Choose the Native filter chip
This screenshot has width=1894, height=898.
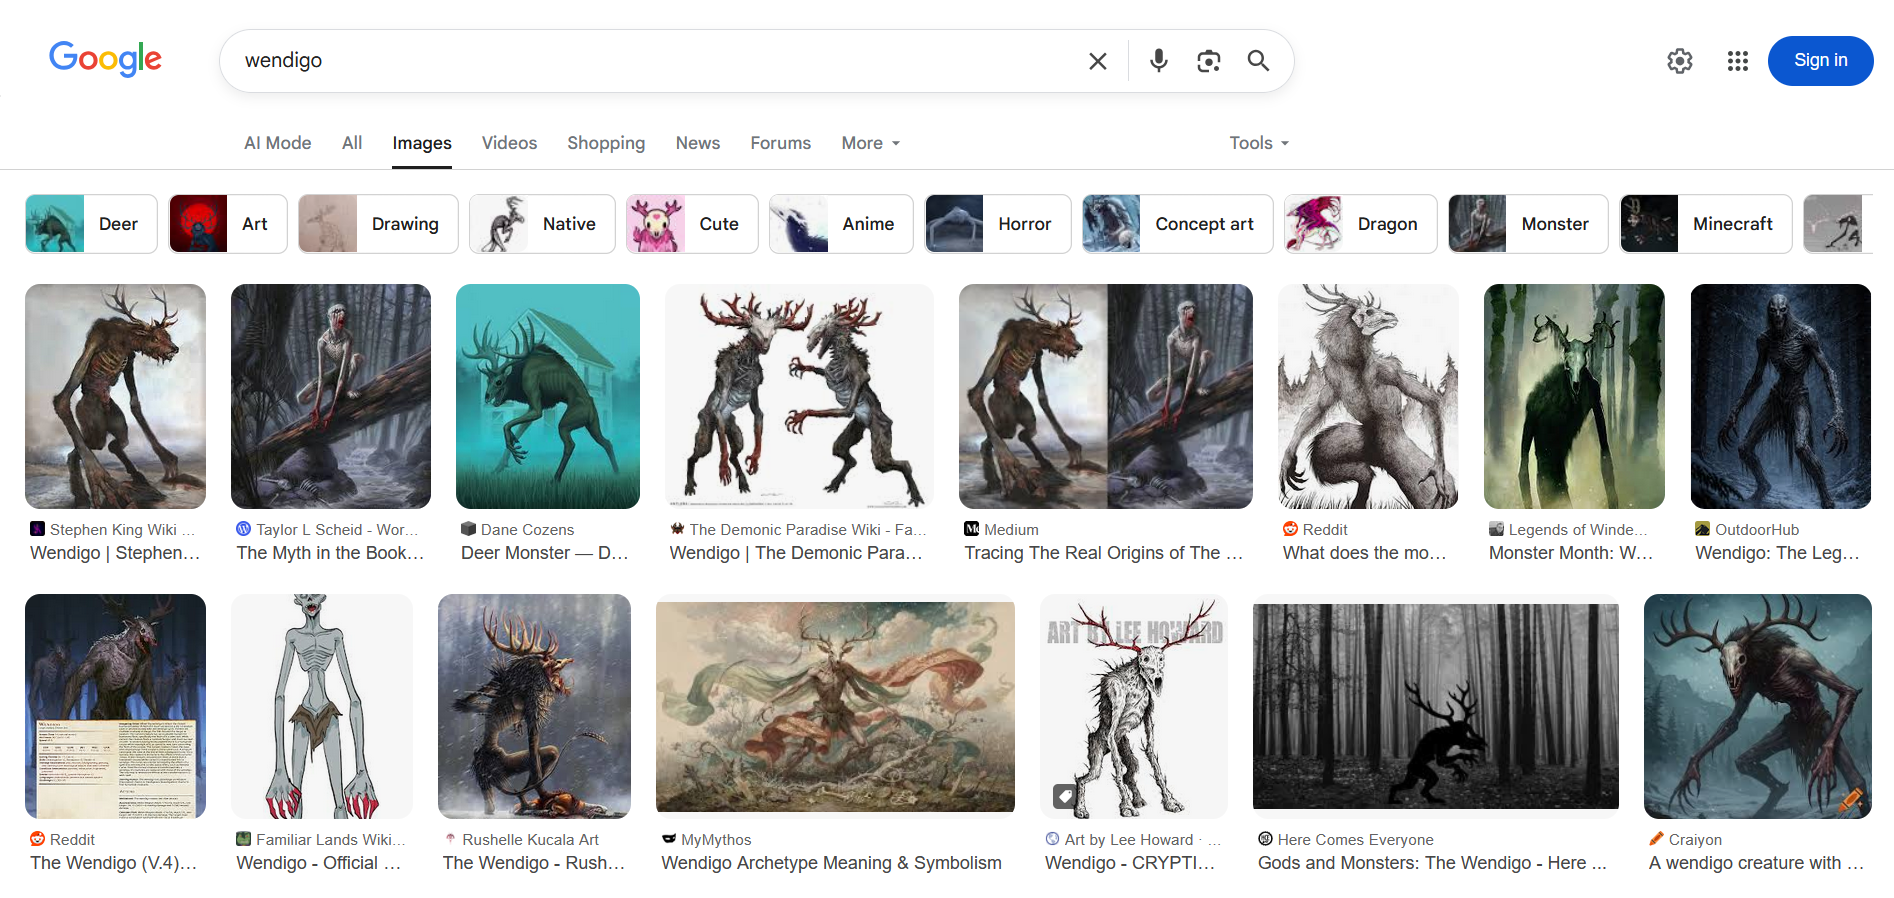pos(542,224)
